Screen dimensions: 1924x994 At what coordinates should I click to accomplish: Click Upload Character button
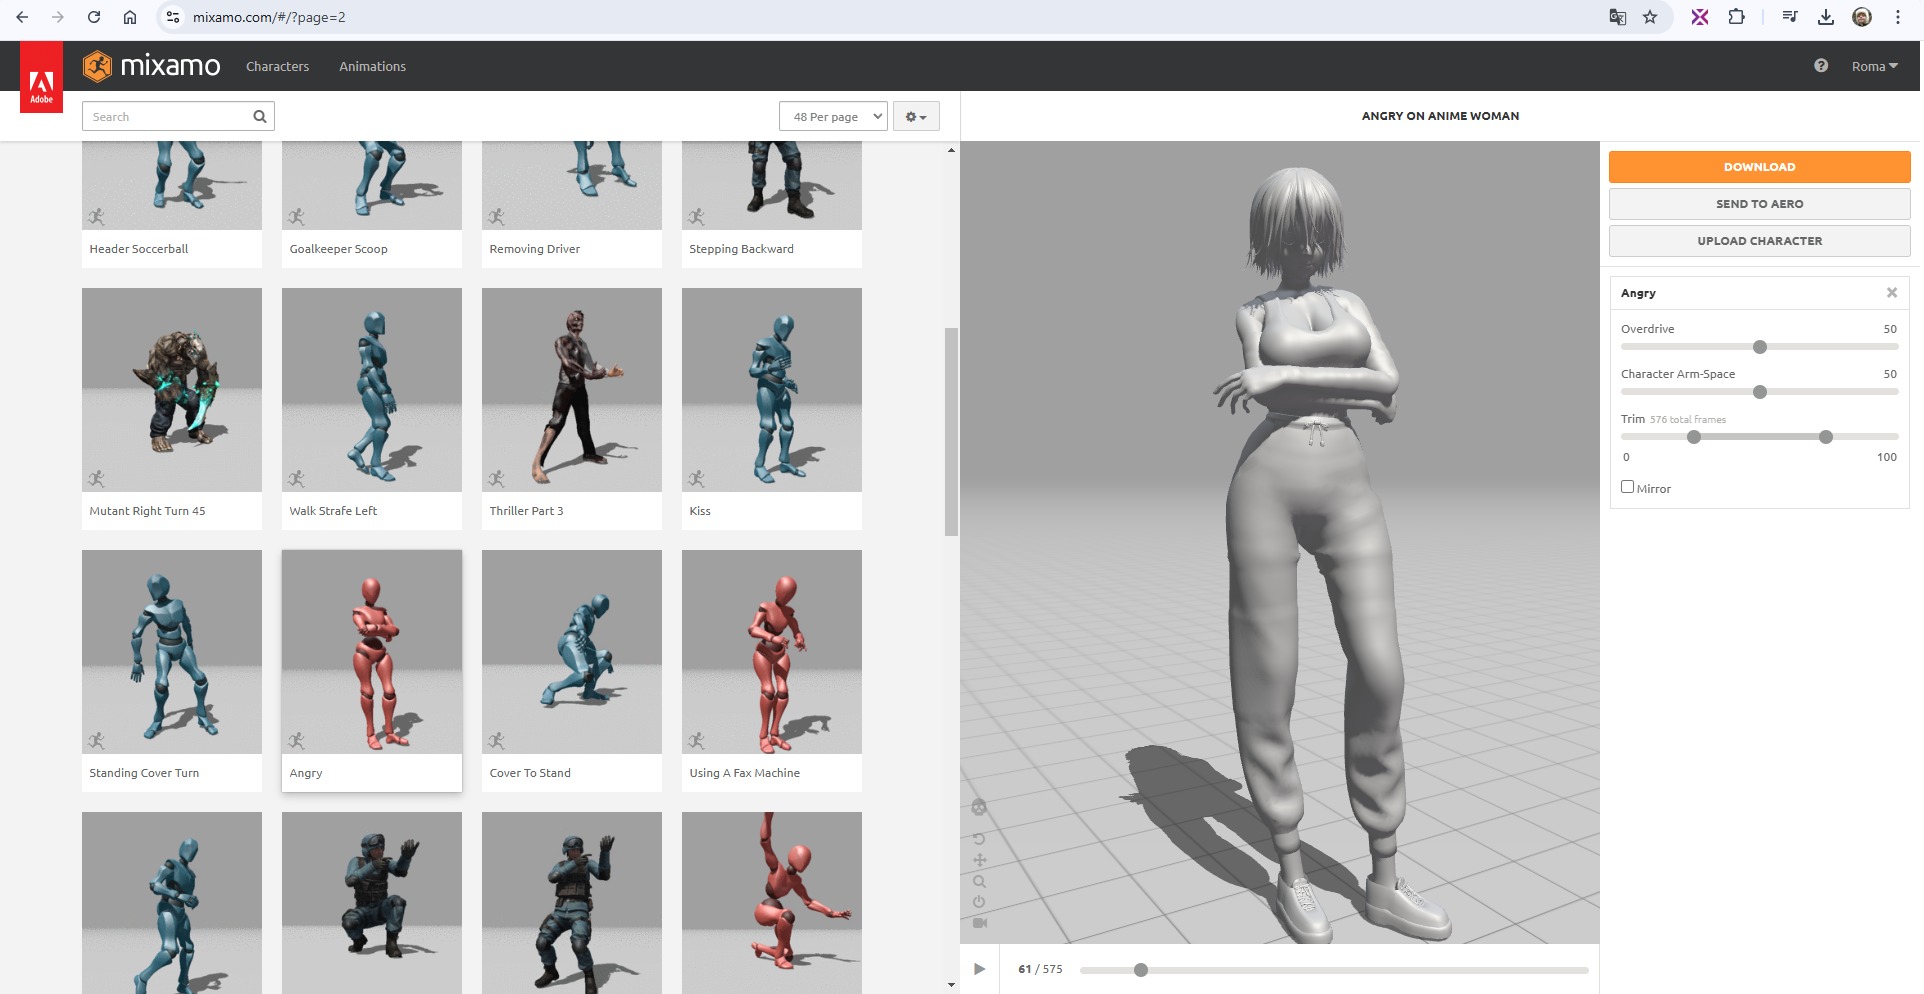click(1759, 241)
